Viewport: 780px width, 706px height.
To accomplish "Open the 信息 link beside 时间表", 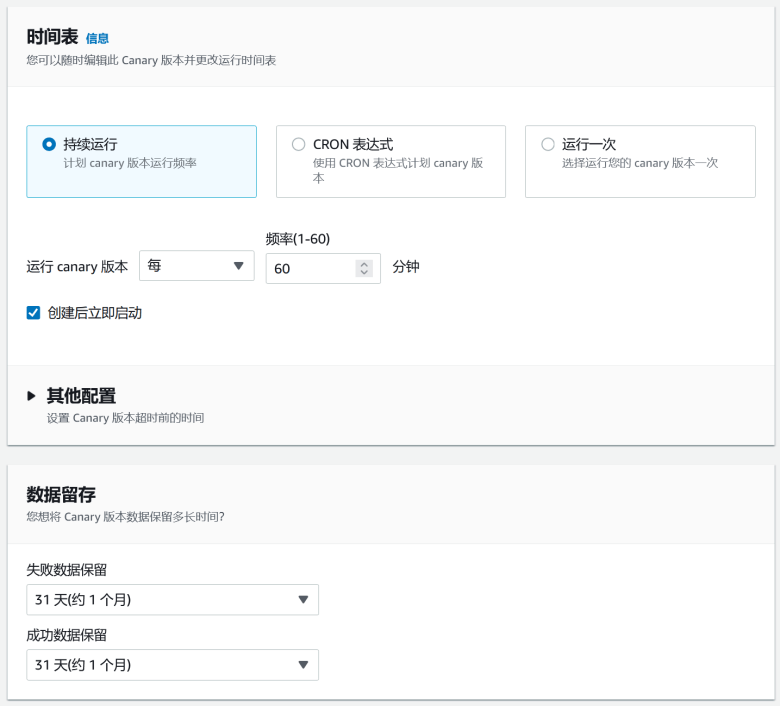I will click(97, 38).
